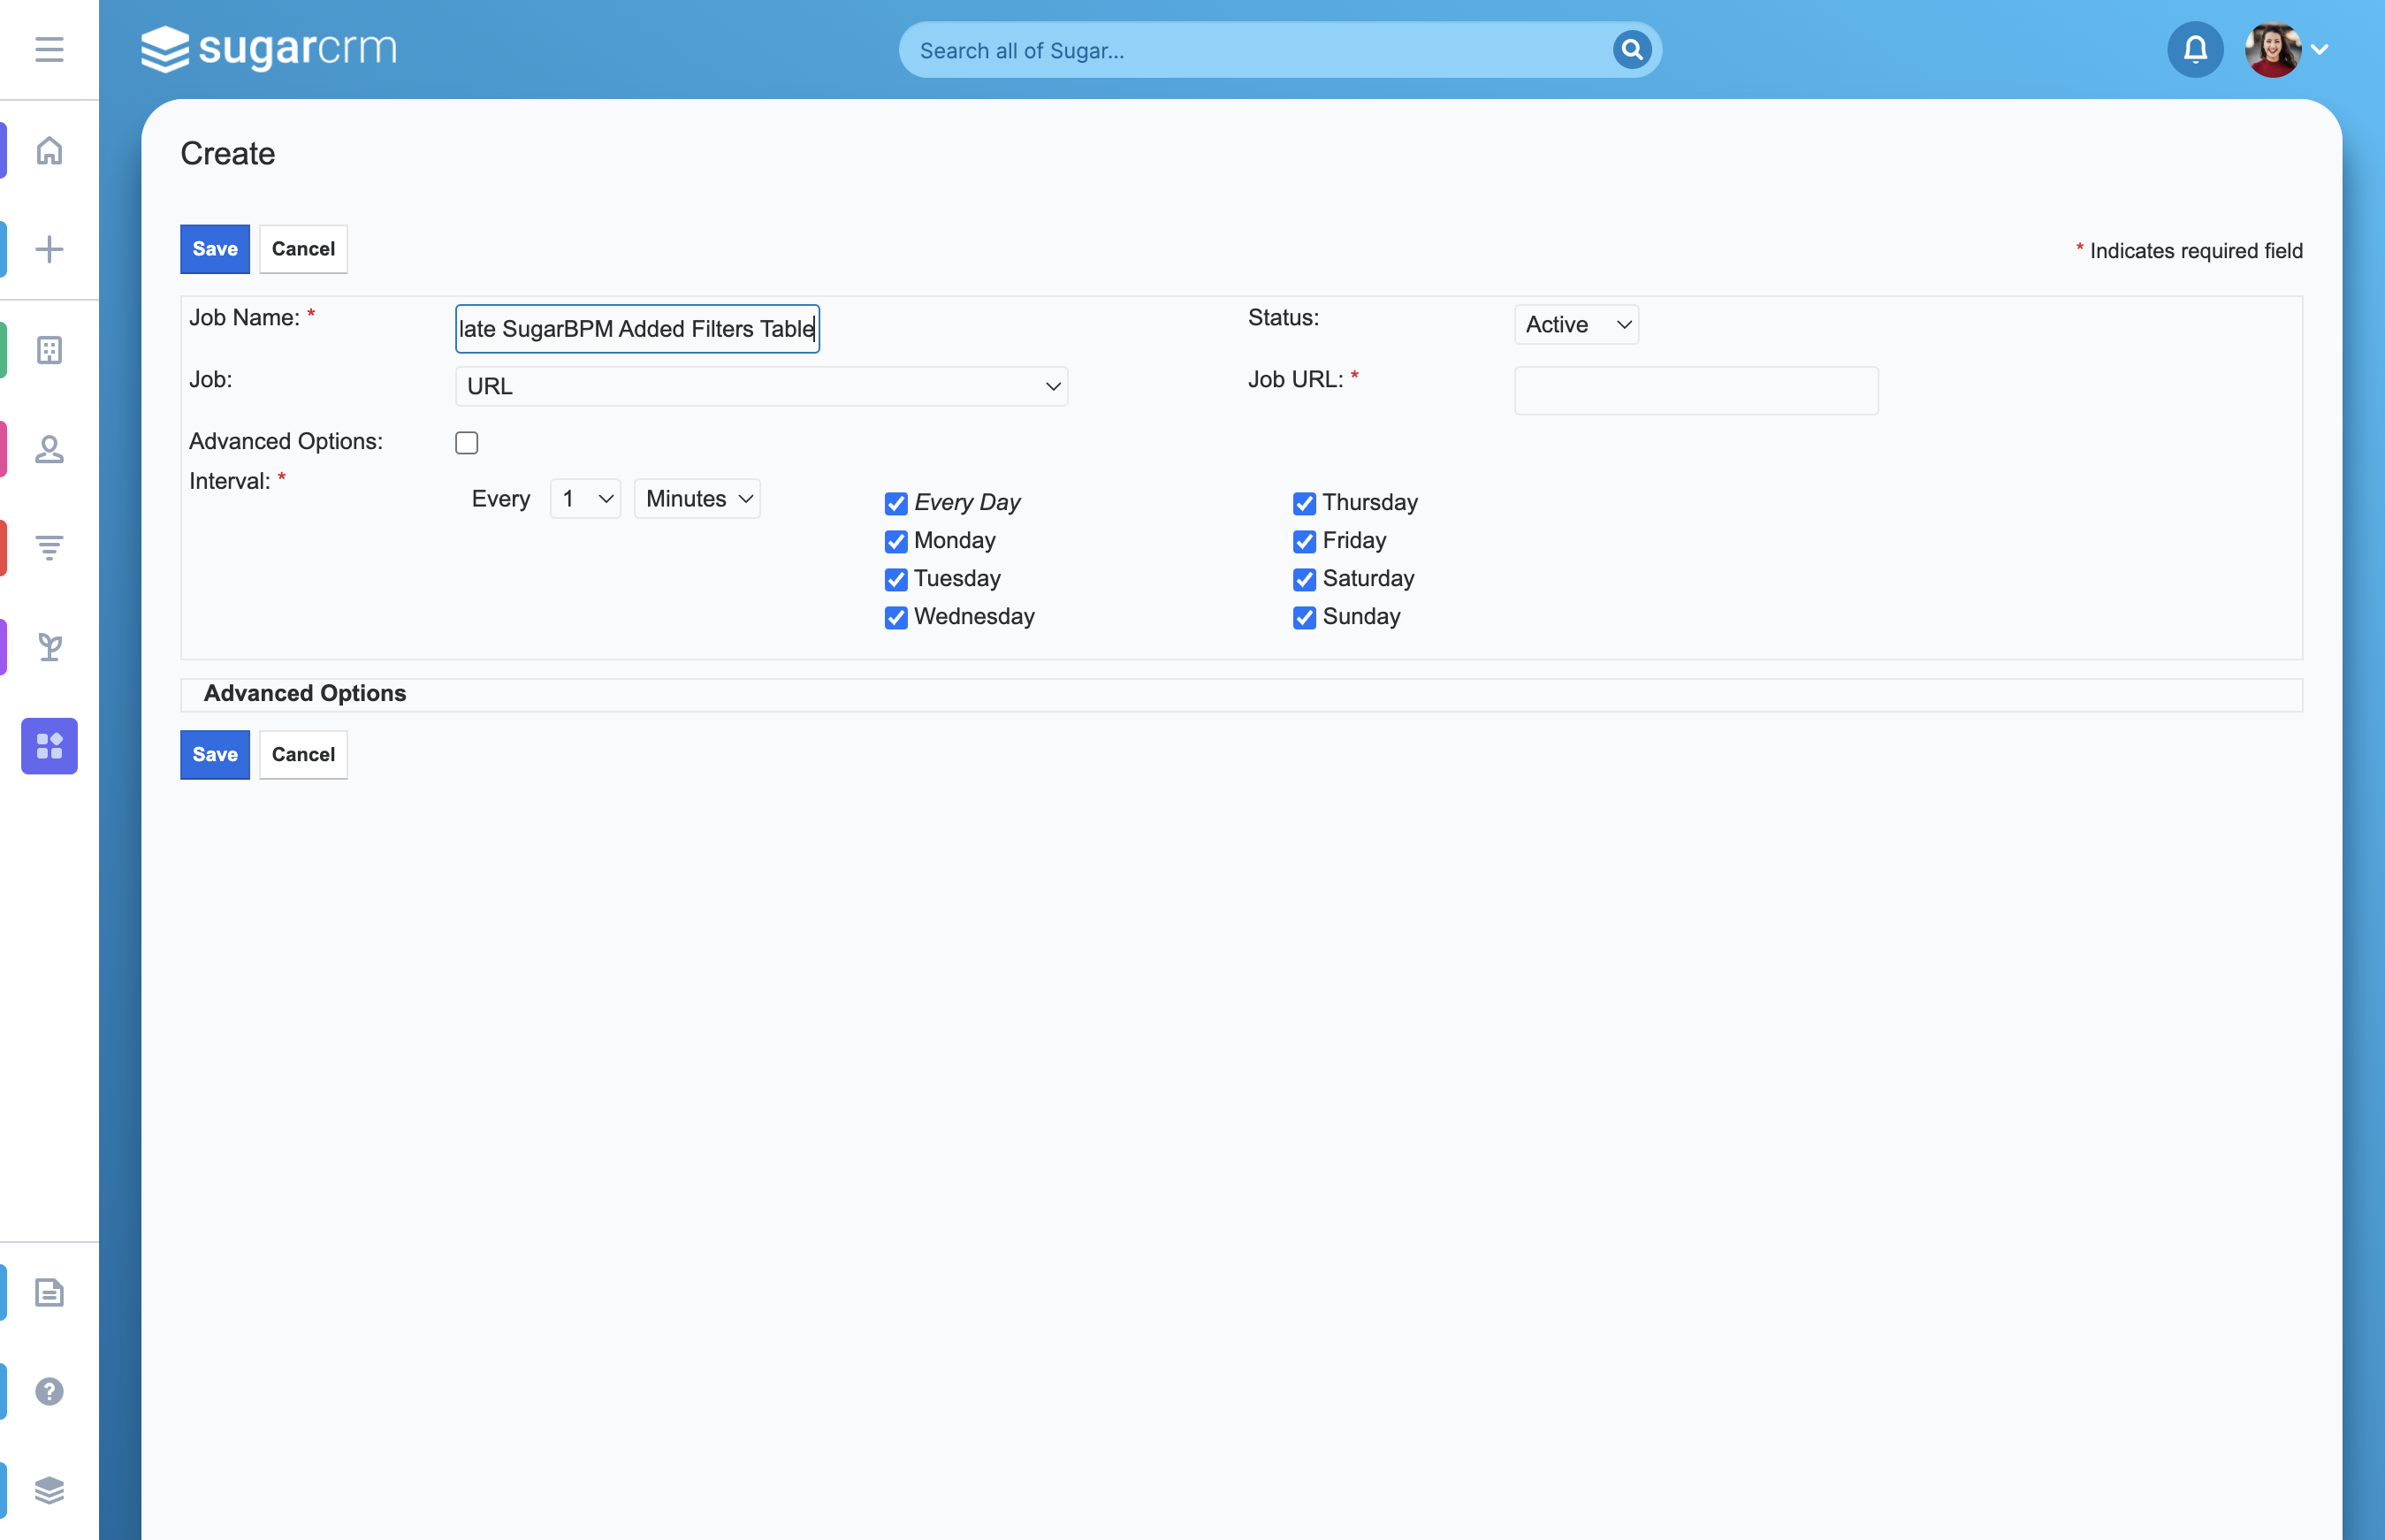This screenshot has height=1540, width=2385.
Task: Open the Minutes interval unit dropdown
Action: pos(697,499)
